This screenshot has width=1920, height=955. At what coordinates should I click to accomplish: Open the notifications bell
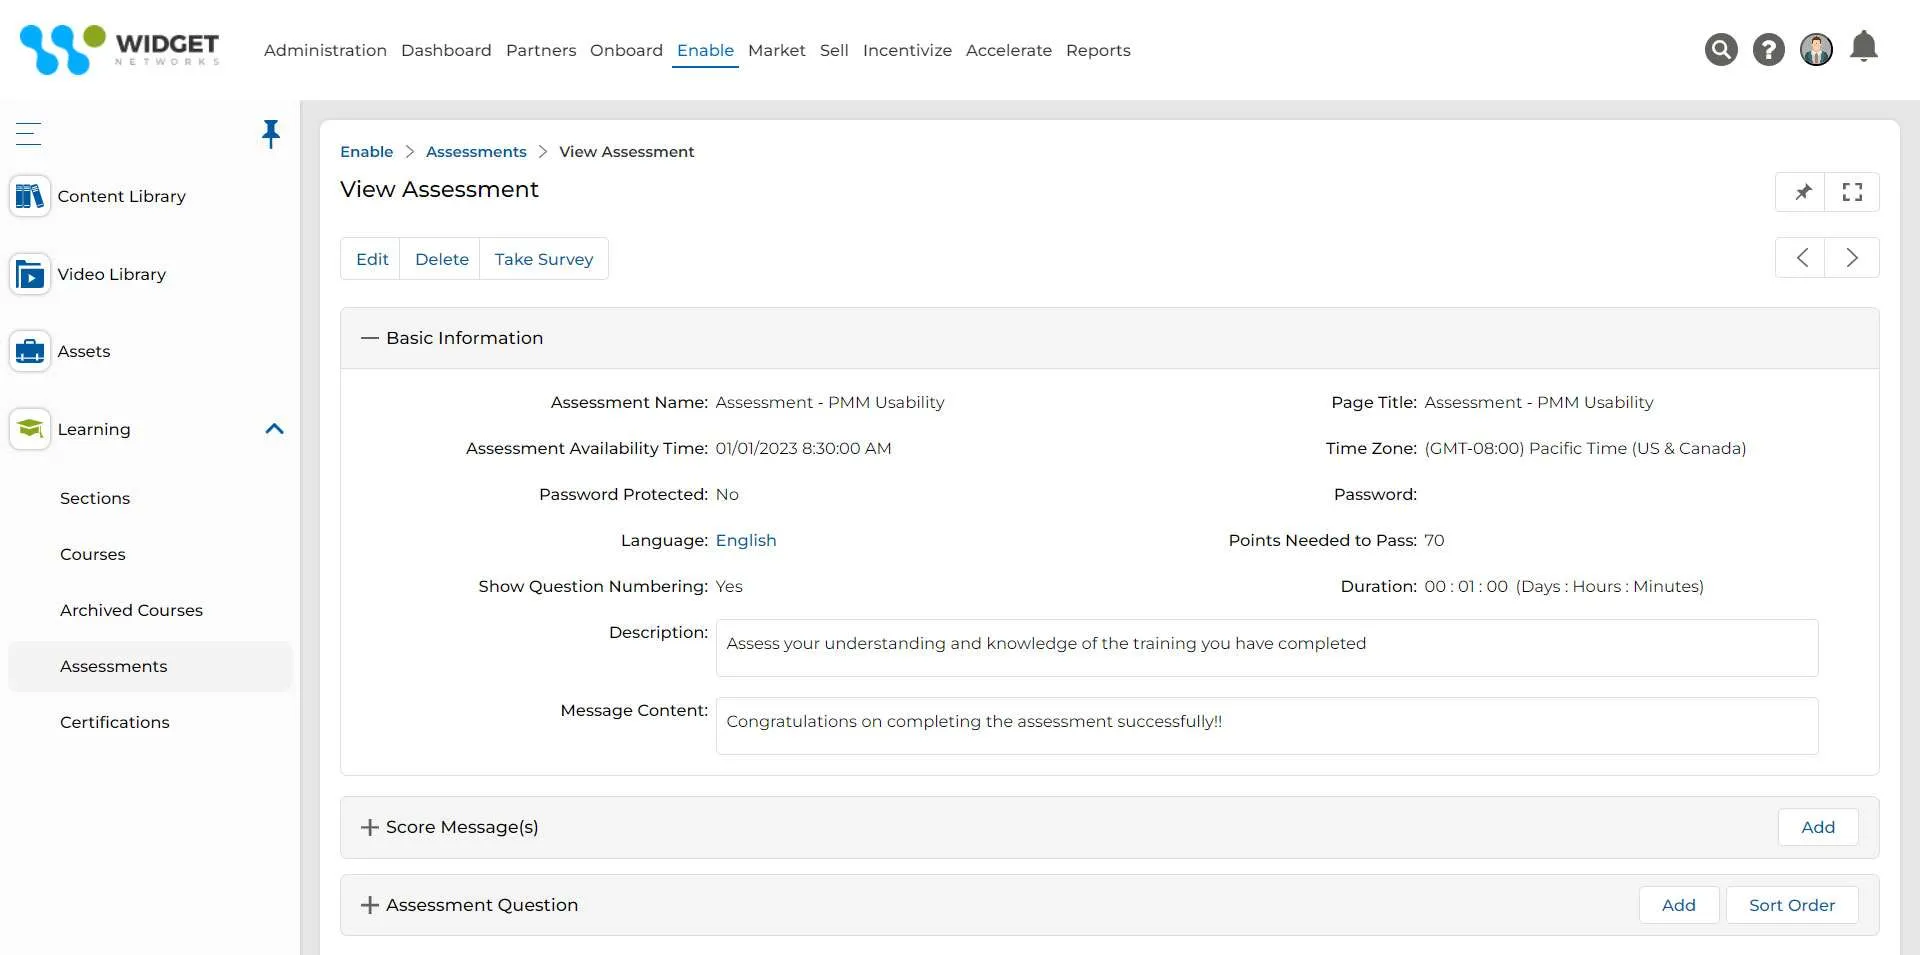pyautogui.click(x=1864, y=47)
